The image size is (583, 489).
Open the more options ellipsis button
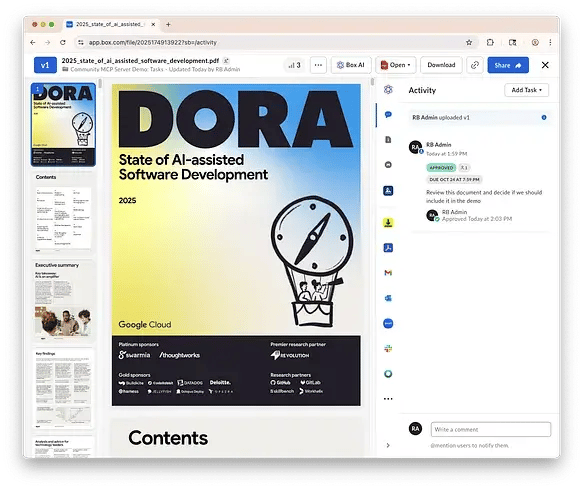[x=318, y=65]
